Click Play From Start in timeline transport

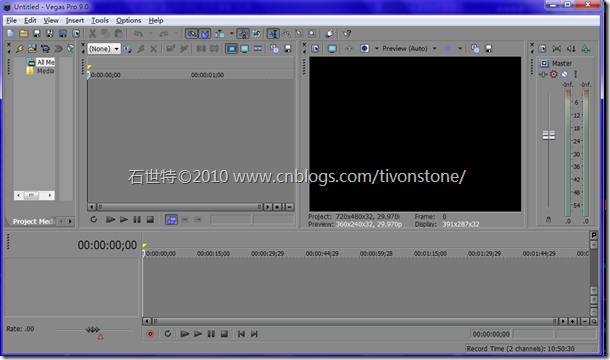pos(185,334)
